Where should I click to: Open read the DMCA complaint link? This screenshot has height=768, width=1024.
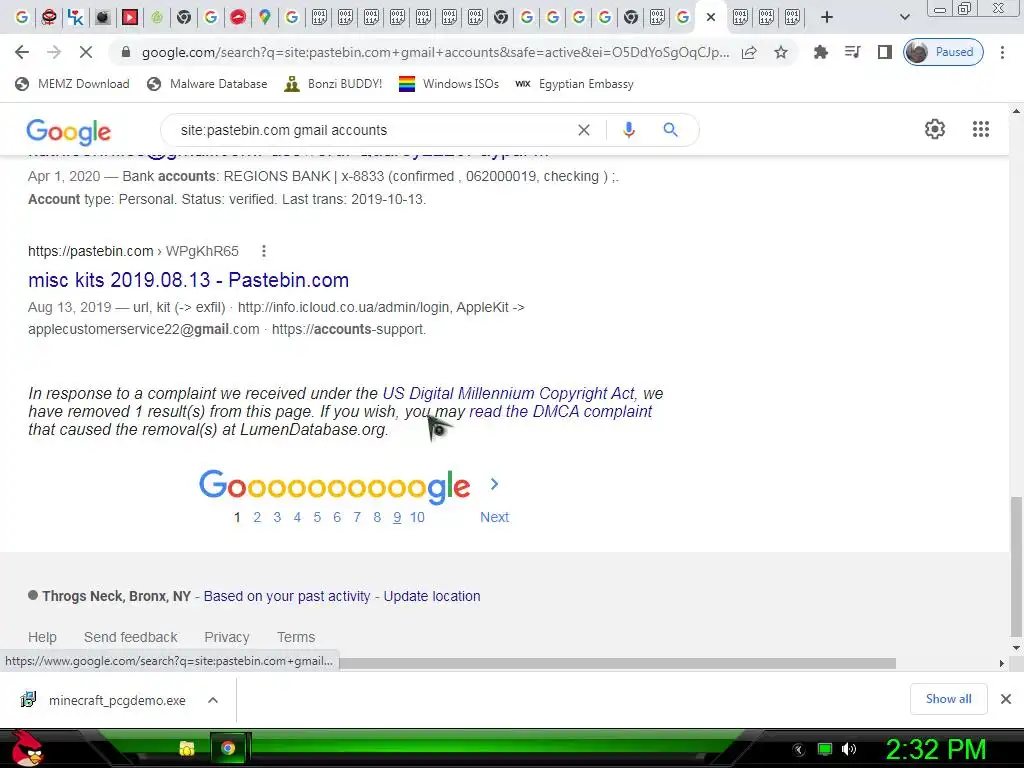[560, 411]
